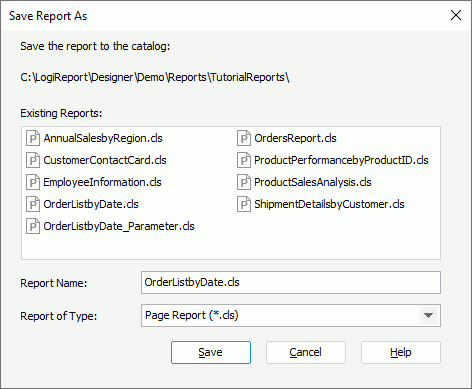
Task: Select the ShipmentDetailsbyCustomer.cls file name
Action: (329, 204)
